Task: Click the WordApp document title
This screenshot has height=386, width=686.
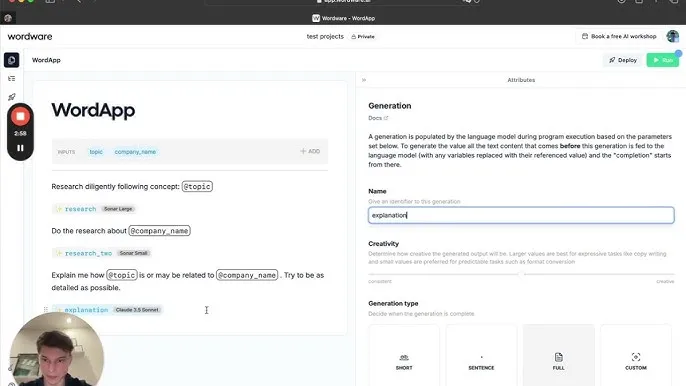Action: point(93,110)
